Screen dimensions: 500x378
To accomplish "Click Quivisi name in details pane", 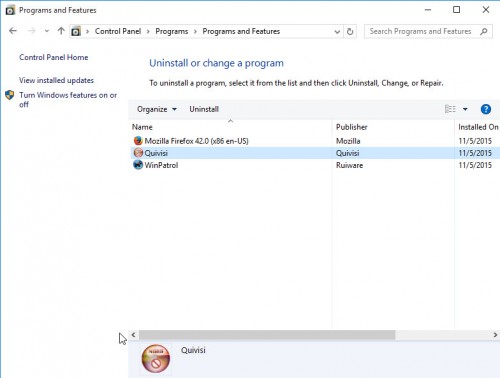I will (x=193, y=350).
